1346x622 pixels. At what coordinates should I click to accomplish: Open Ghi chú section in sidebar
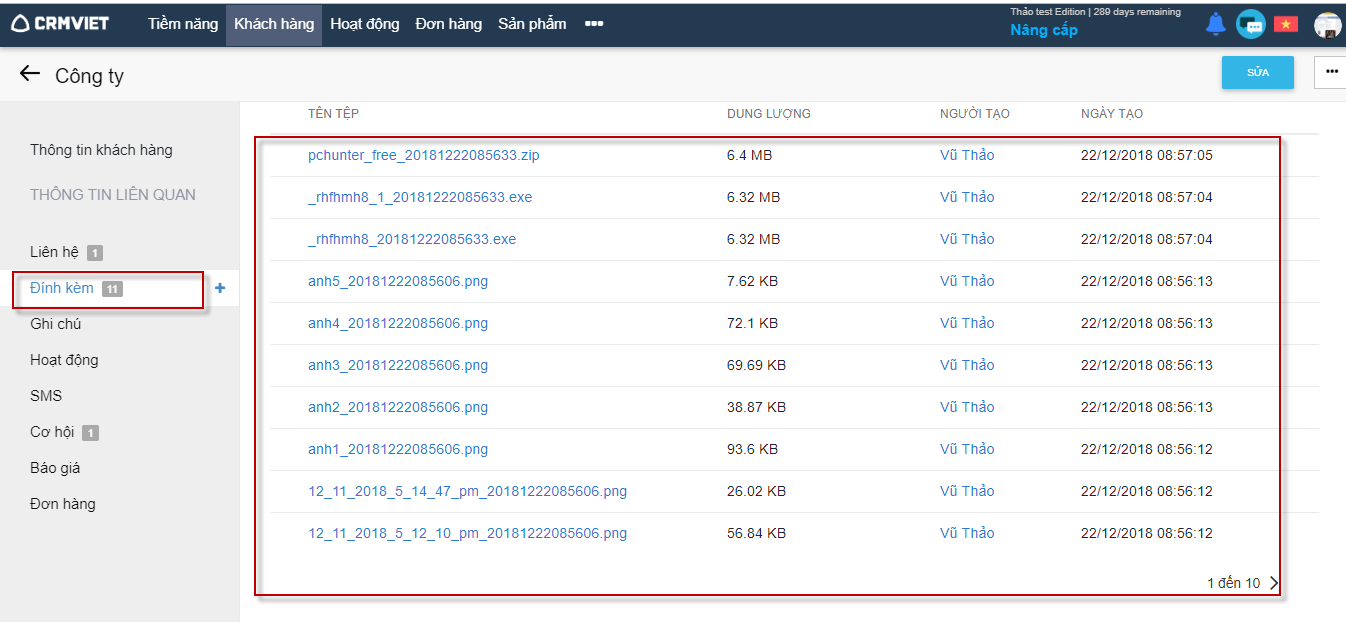click(x=56, y=324)
